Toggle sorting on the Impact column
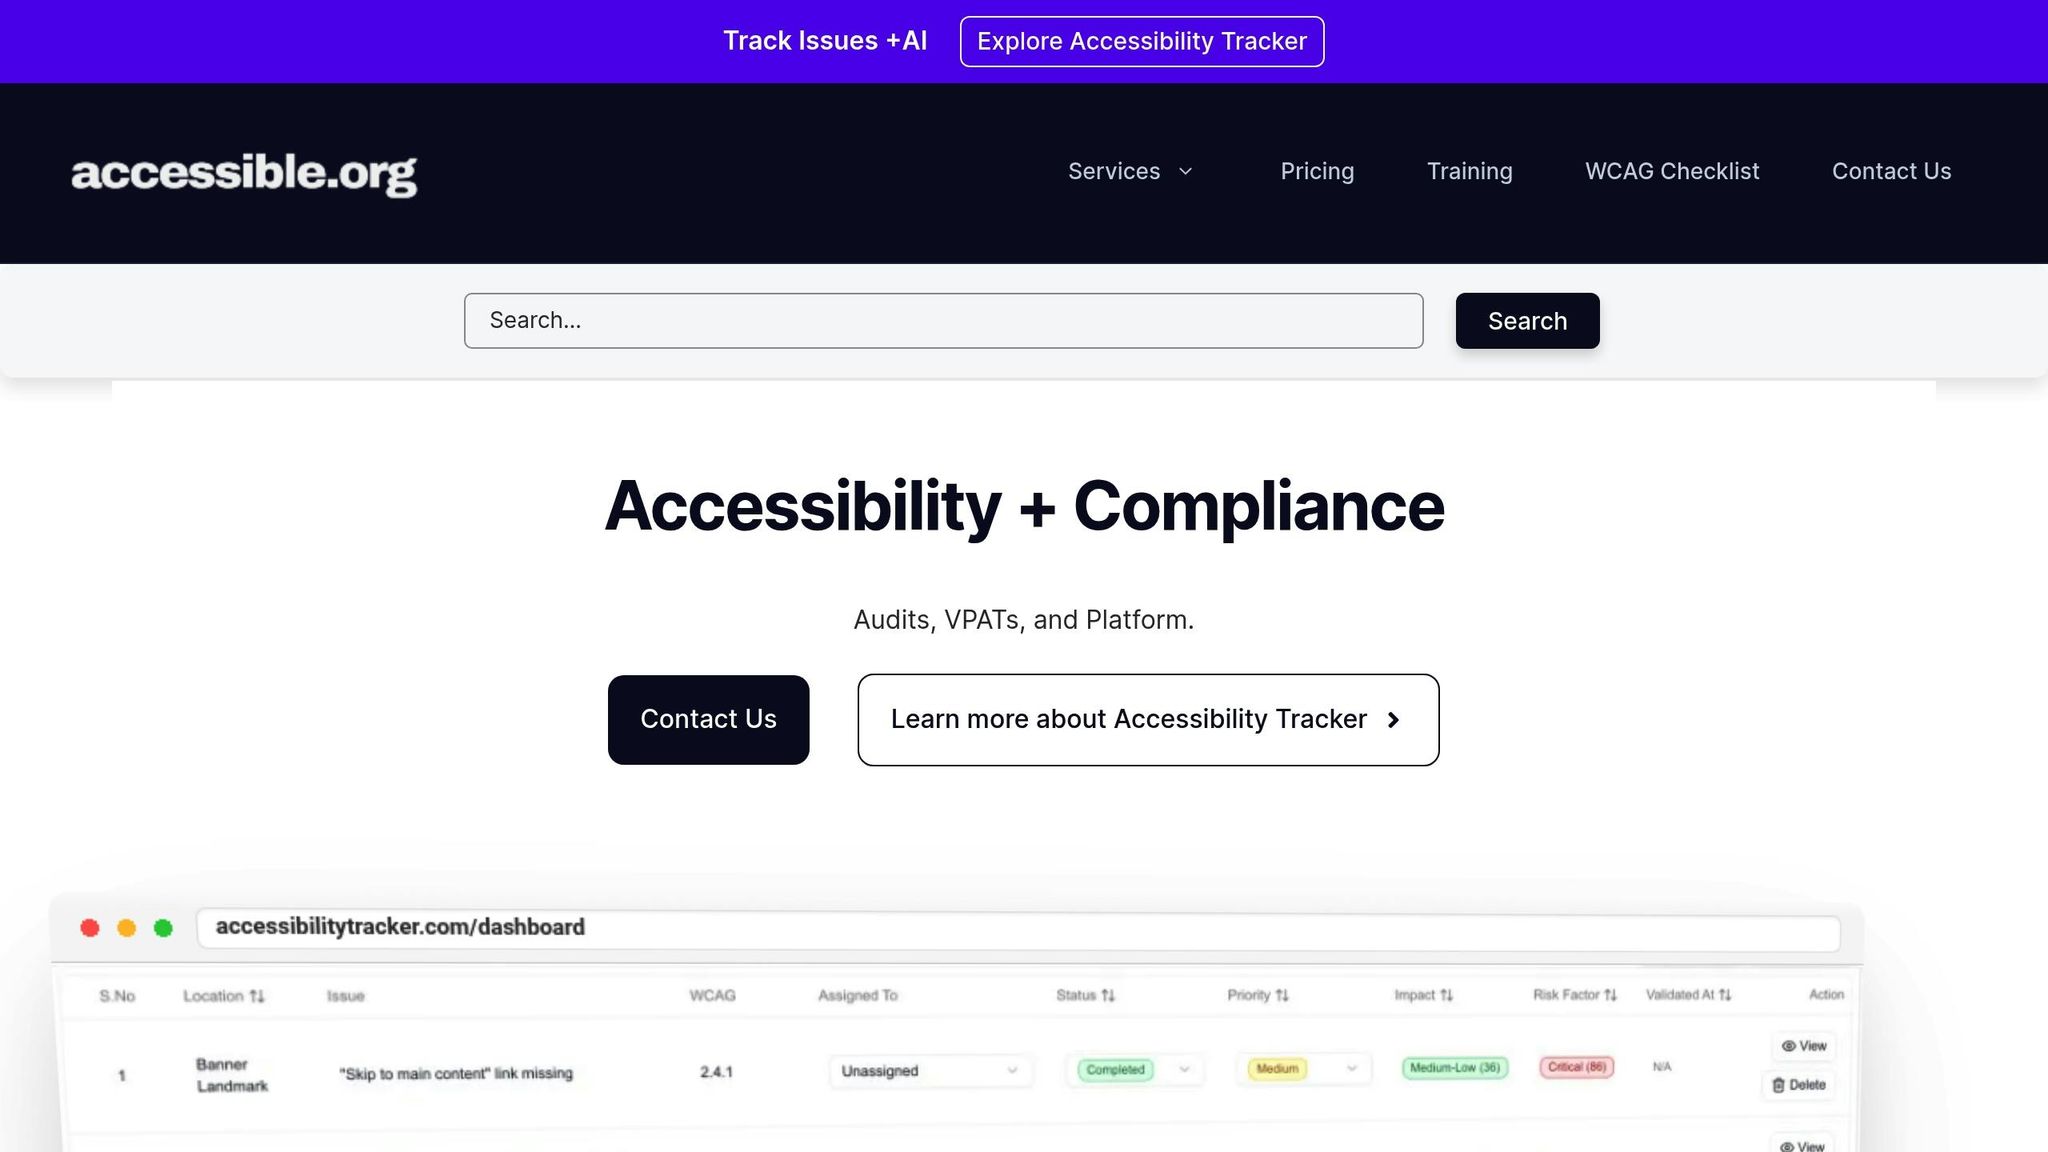This screenshot has width=2048, height=1152. coord(1447,995)
